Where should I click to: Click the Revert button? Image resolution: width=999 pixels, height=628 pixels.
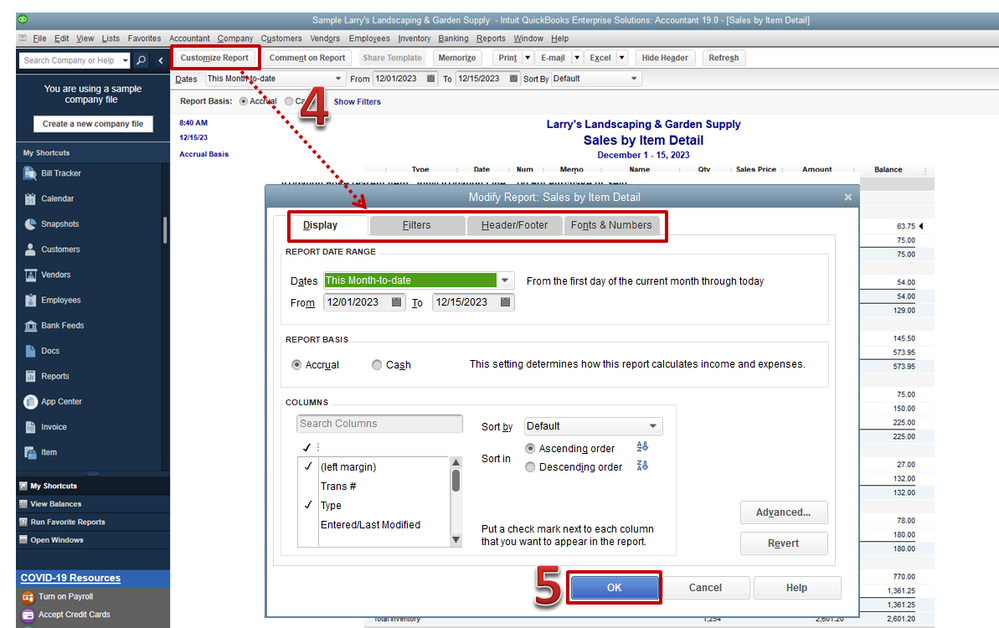tap(784, 543)
